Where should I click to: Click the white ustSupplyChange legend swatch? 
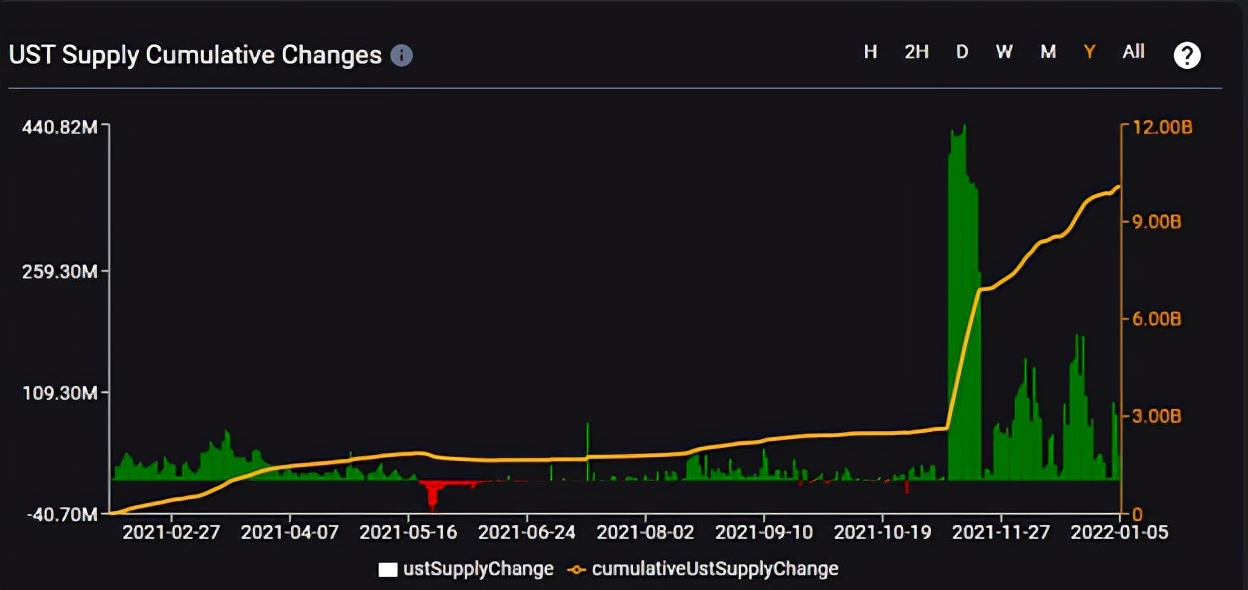coord(388,569)
